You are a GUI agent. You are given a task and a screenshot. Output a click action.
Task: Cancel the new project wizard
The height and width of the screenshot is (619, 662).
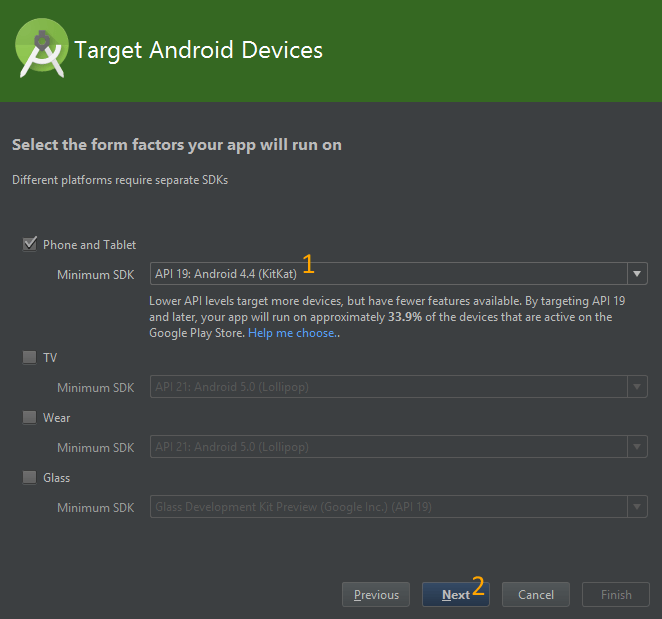click(x=535, y=594)
